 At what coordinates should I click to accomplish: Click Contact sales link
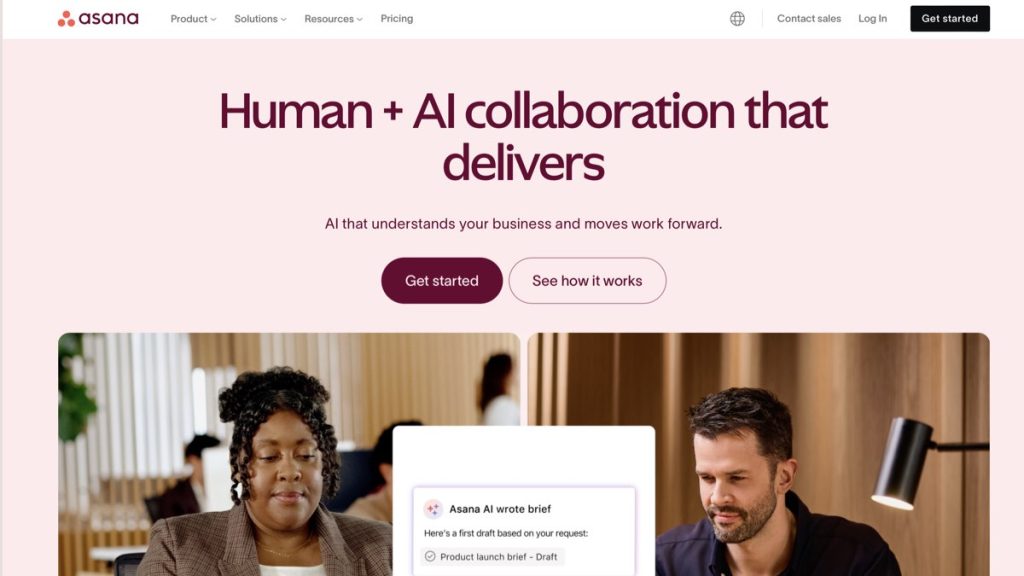(x=808, y=18)
